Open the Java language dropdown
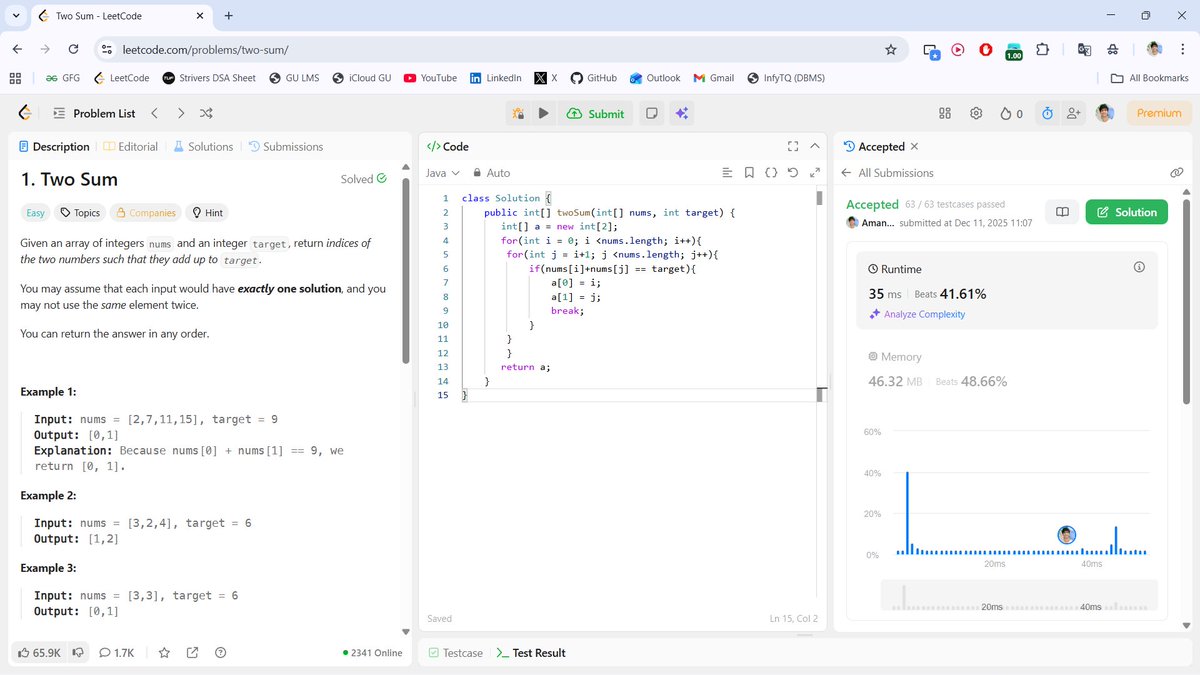Image resolution: width=1200 pixels, height=675 pixels. tap(441, 172)
